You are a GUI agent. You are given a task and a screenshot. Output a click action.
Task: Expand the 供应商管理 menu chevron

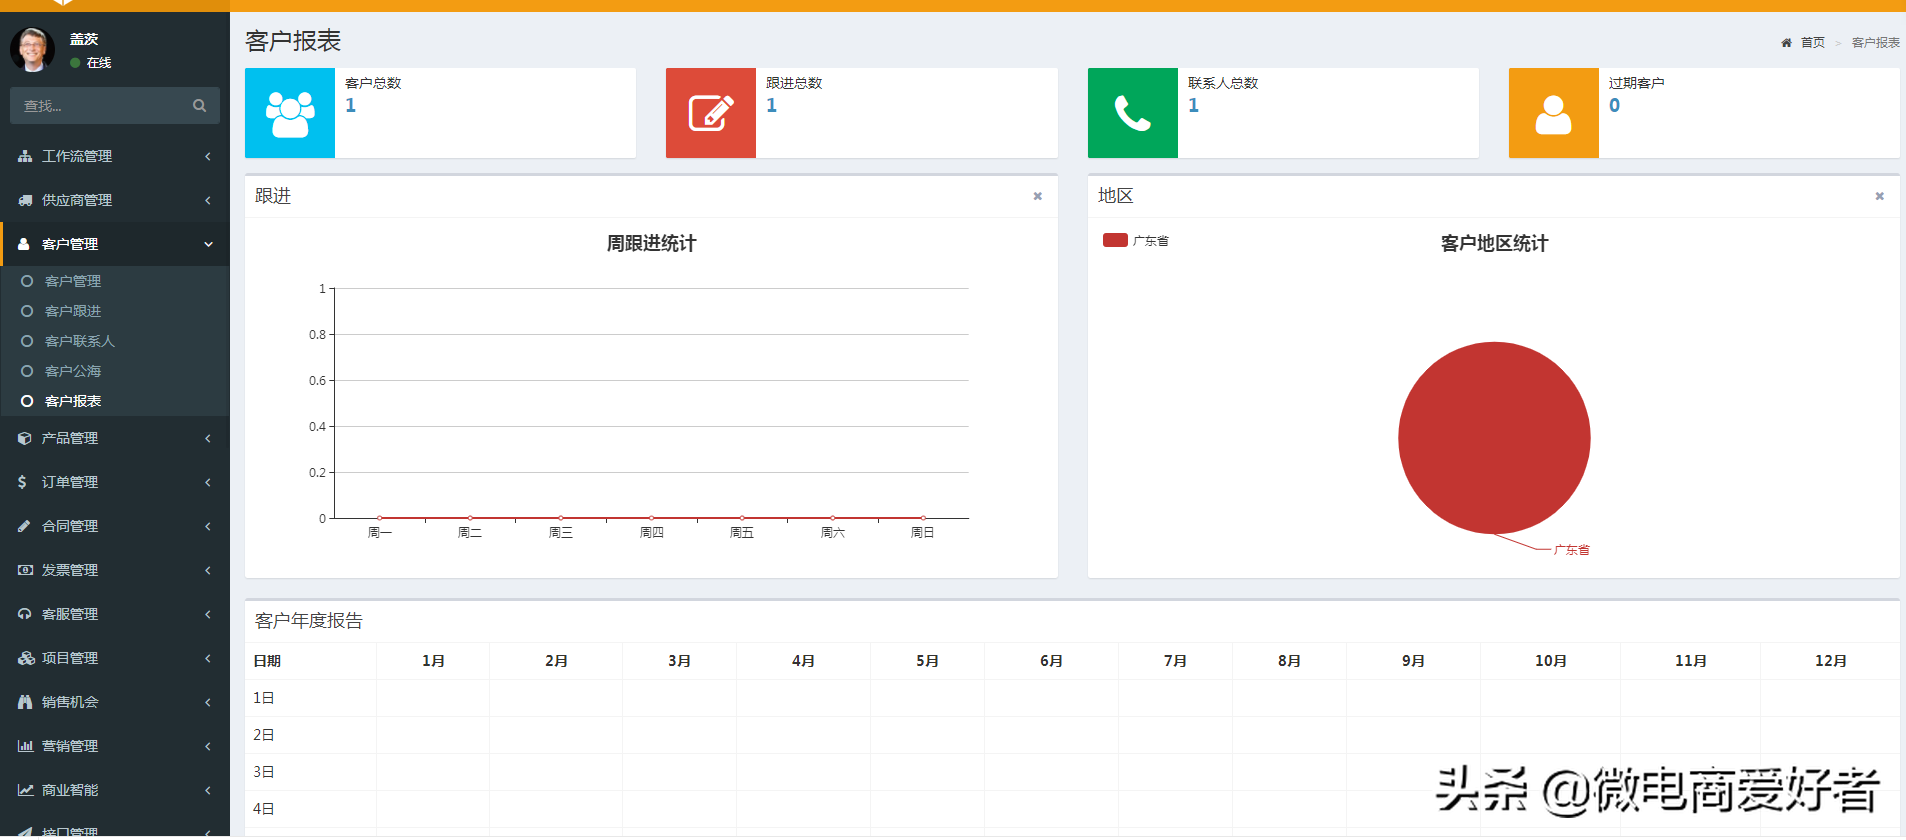coord(208,200)
